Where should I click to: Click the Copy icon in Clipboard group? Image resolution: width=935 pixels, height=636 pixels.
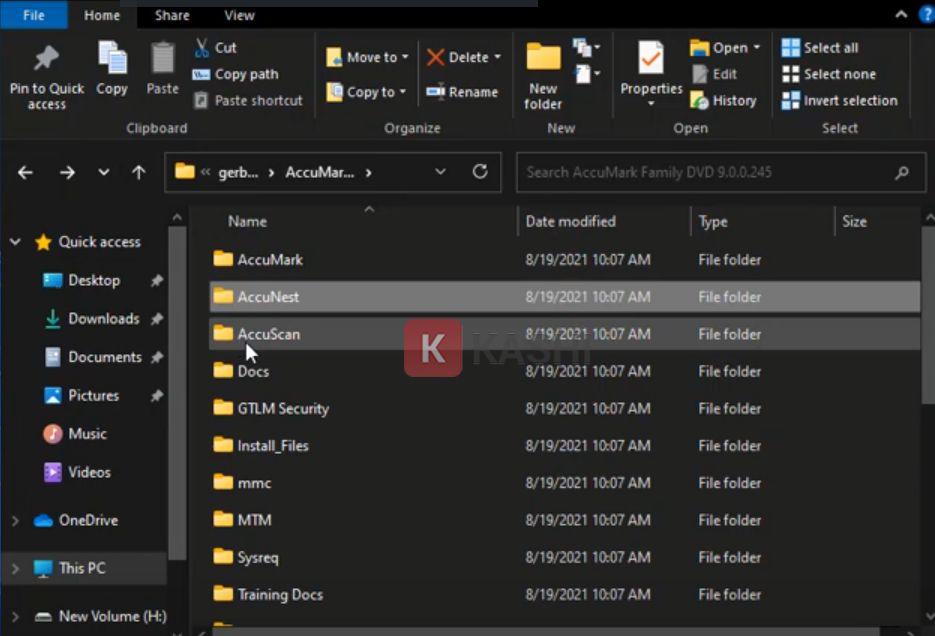point(112,60)
